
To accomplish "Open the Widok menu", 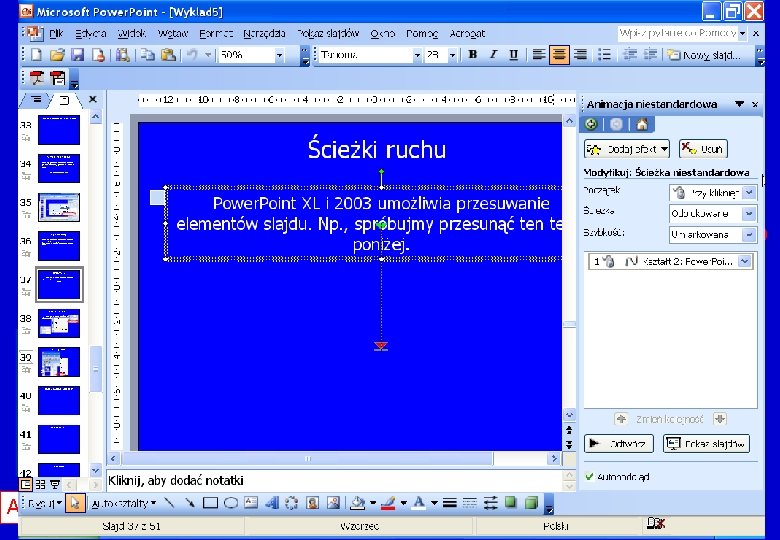I will point(132,33).
